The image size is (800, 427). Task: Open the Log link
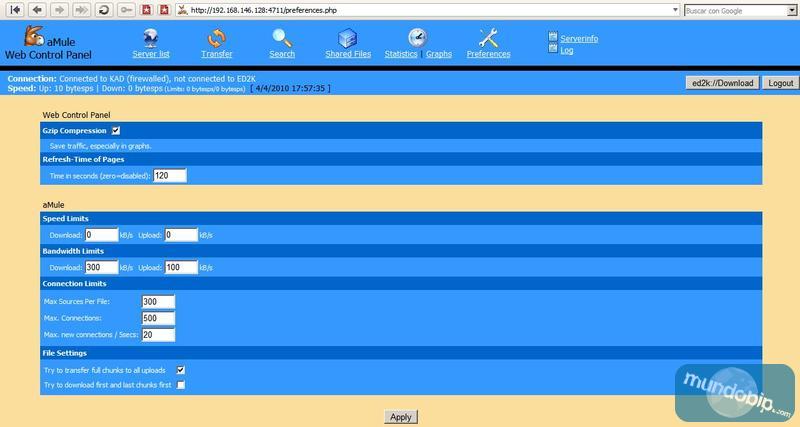tap(567, 51)
